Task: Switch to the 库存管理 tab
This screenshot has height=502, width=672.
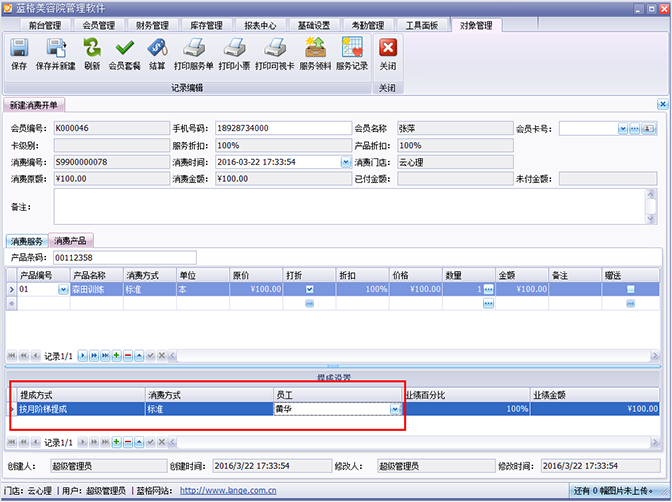Action: coord(206,26)
